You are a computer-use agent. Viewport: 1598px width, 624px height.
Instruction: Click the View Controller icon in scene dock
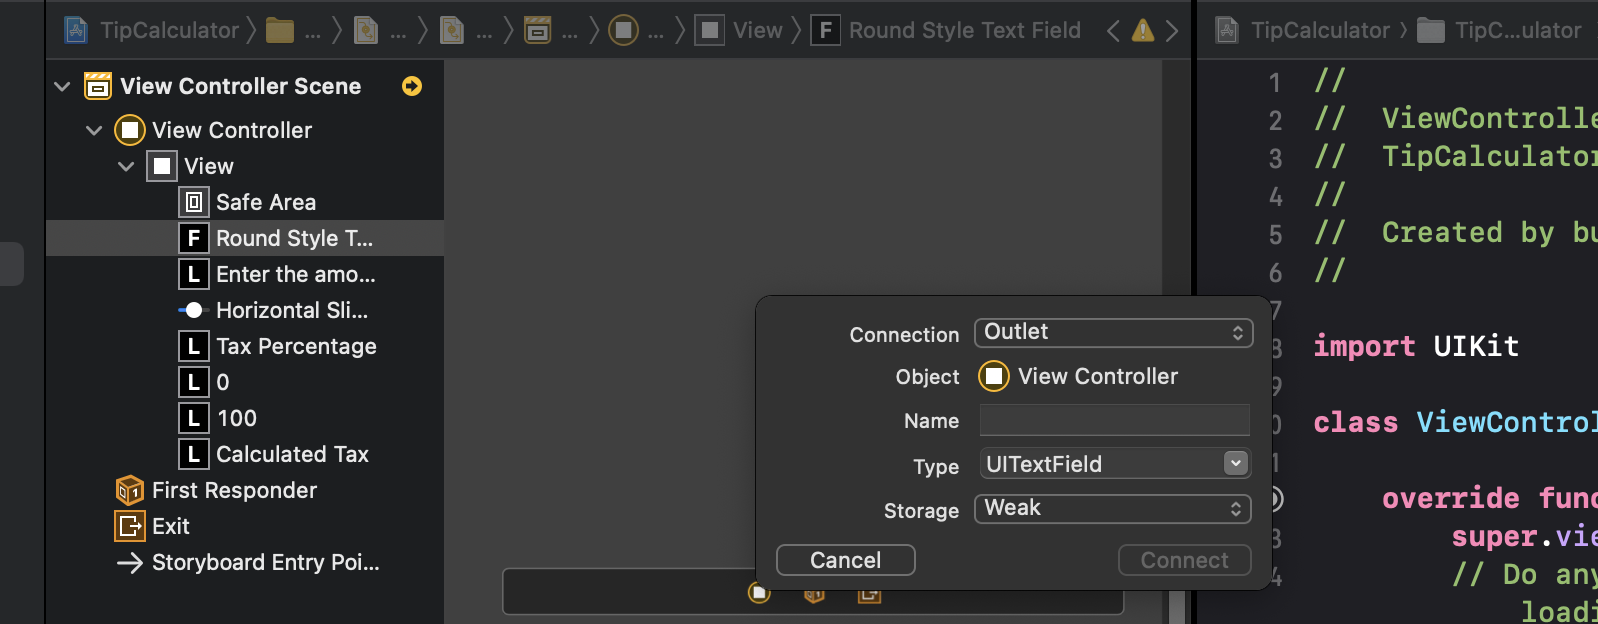[x=759, y=594]
